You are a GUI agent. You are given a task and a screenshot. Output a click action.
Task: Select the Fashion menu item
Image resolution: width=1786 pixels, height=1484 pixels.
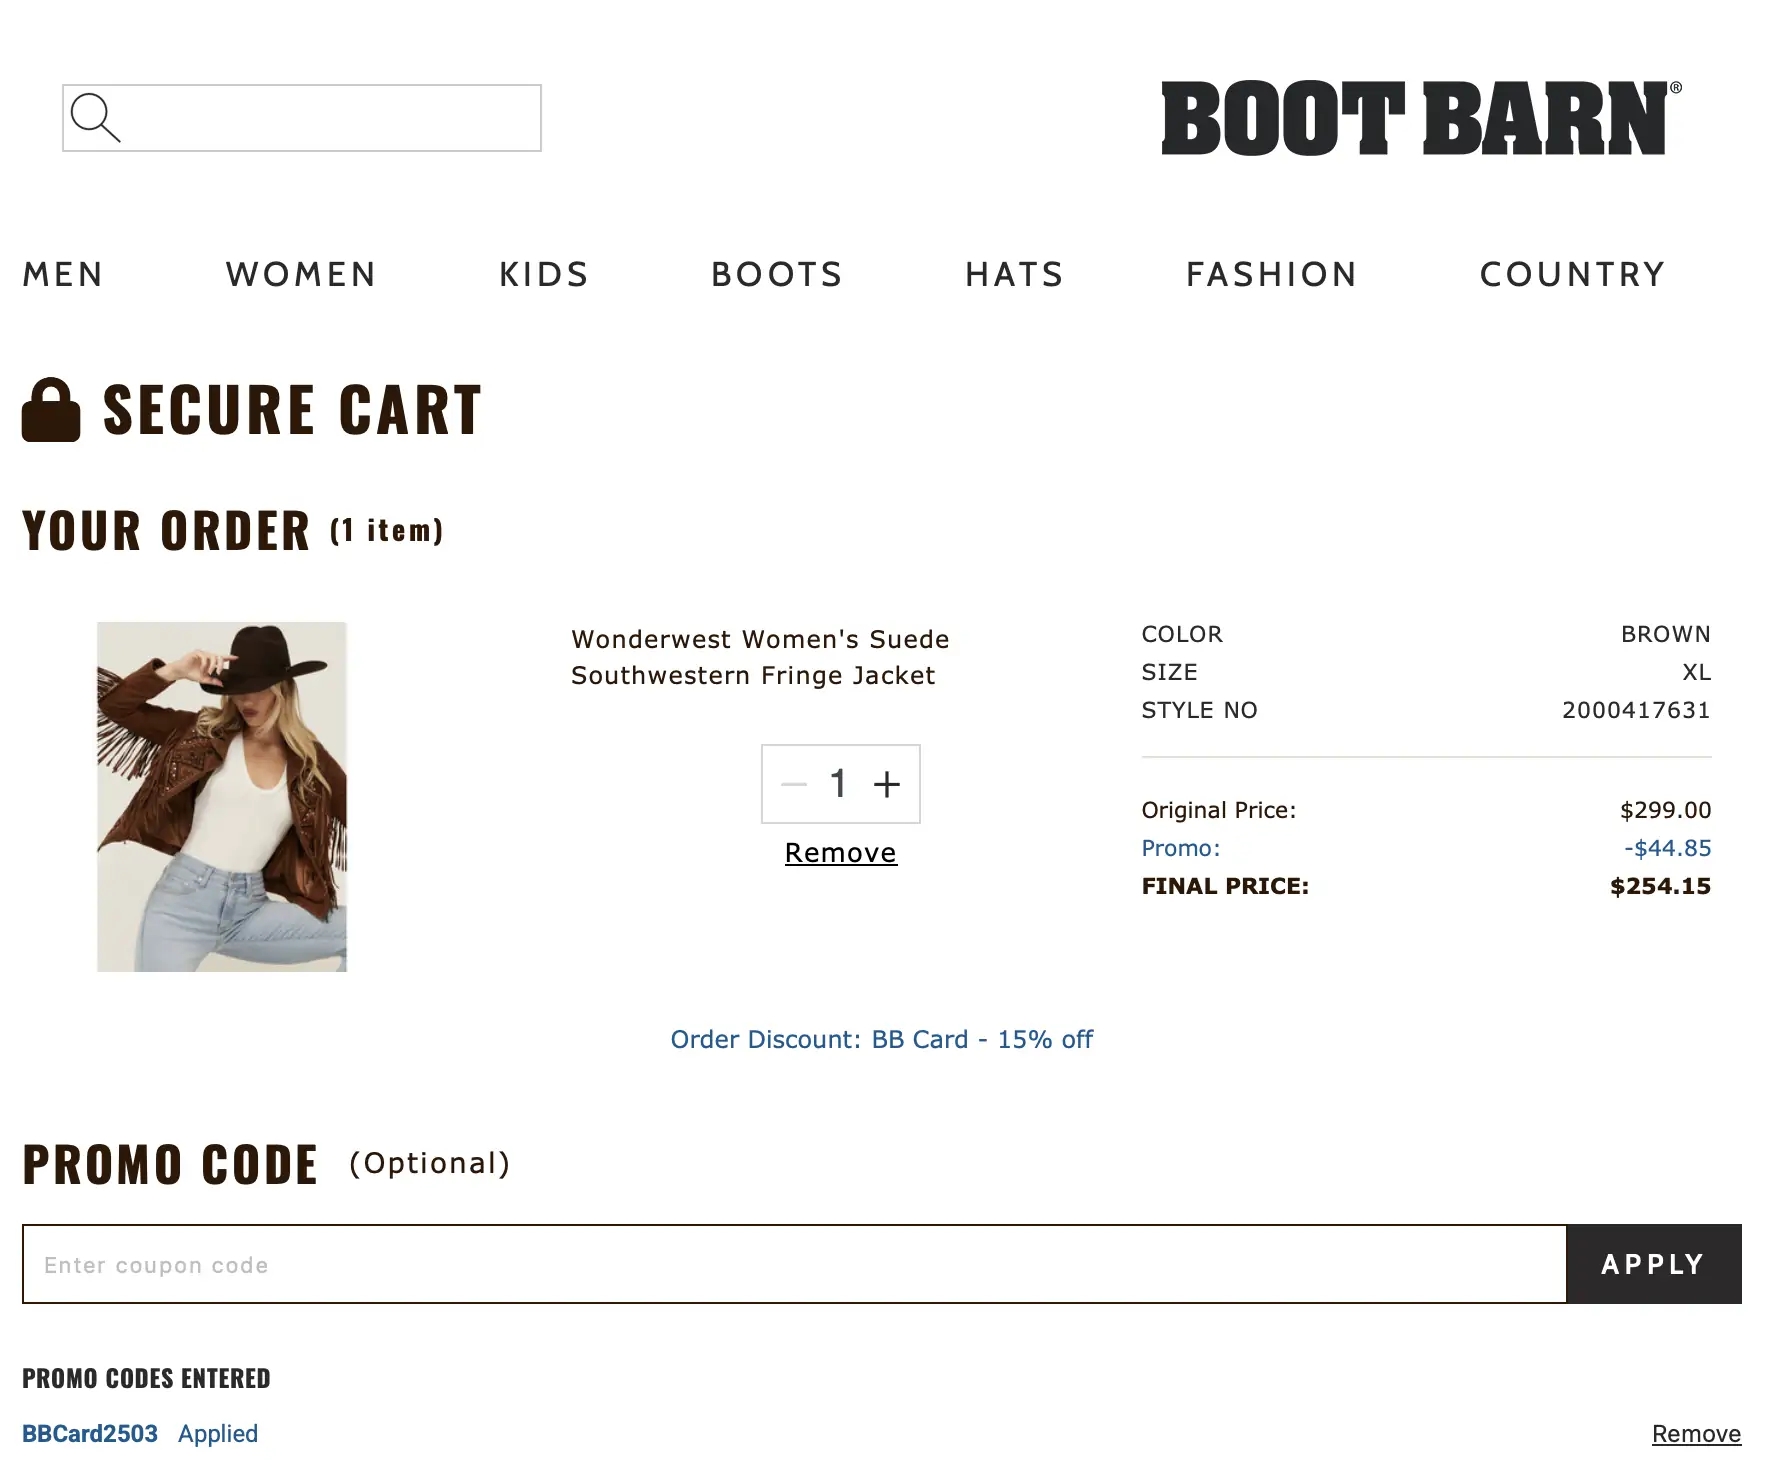(1271, 274)
